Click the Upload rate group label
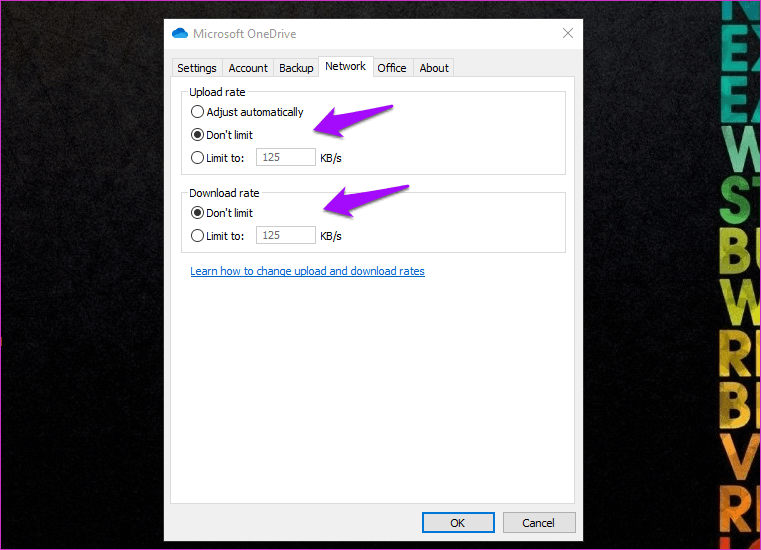This screenshot has height=550, width=761. click(x=217, y=92)
